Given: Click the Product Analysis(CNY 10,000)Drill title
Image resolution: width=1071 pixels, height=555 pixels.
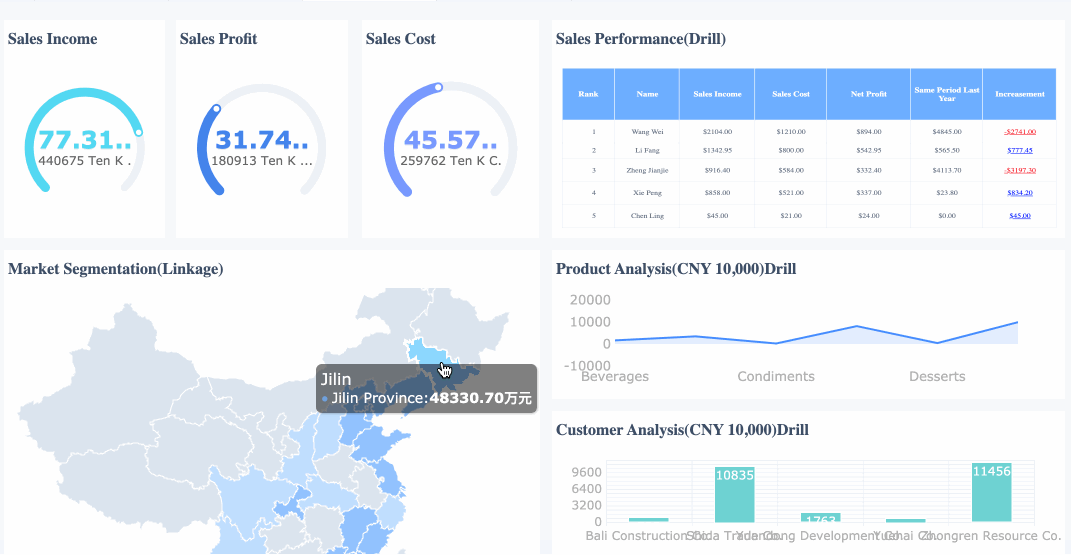Looking at the screenshot, I should pyautogui.click(x=676, y=269).
